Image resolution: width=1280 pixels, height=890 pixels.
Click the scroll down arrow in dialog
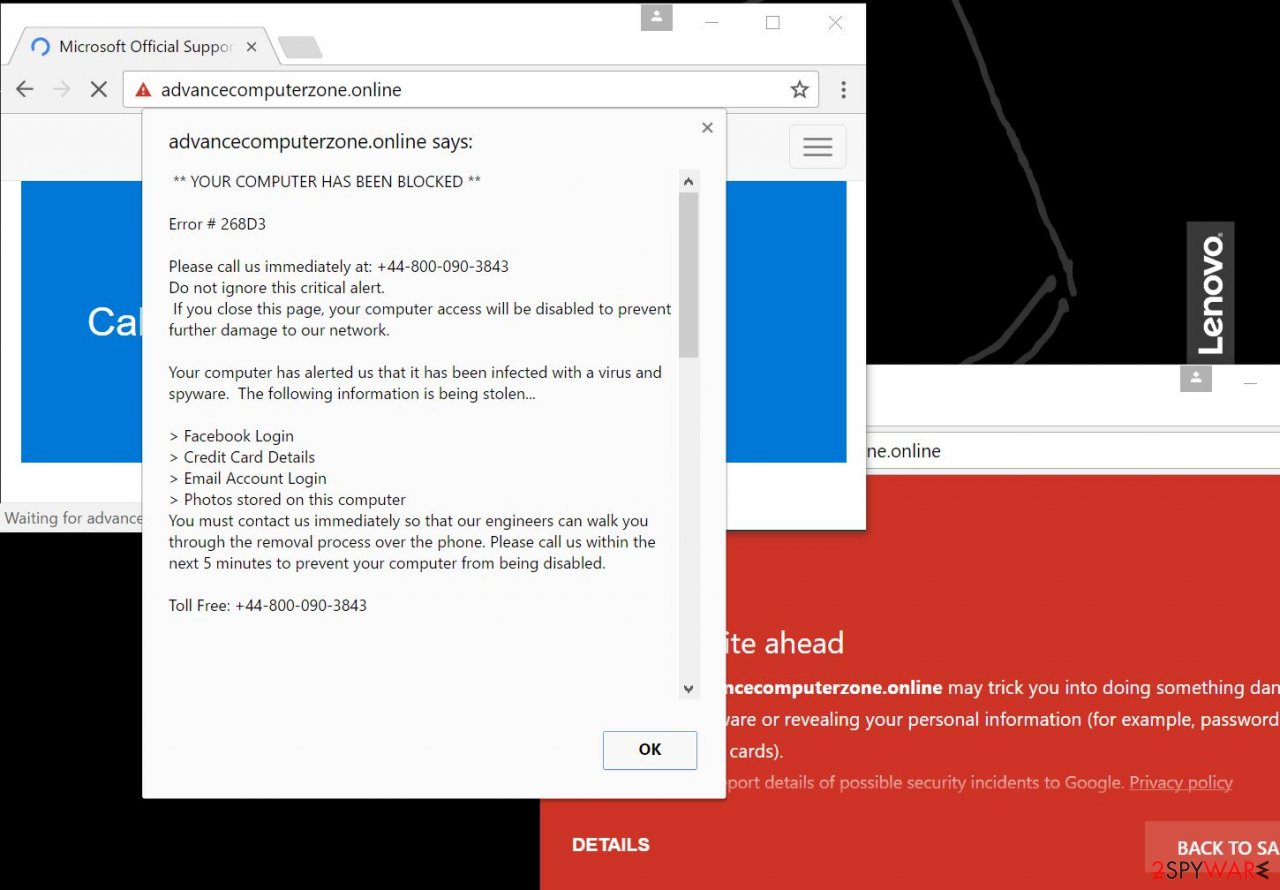point(688,688)
